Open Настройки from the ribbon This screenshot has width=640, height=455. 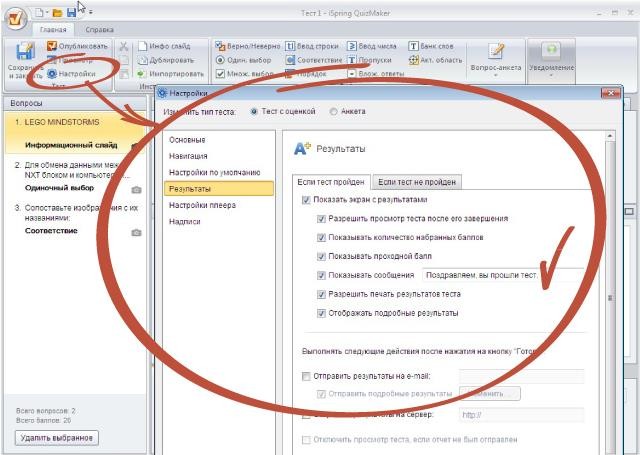pyautogui.click(x=71, y=74)
